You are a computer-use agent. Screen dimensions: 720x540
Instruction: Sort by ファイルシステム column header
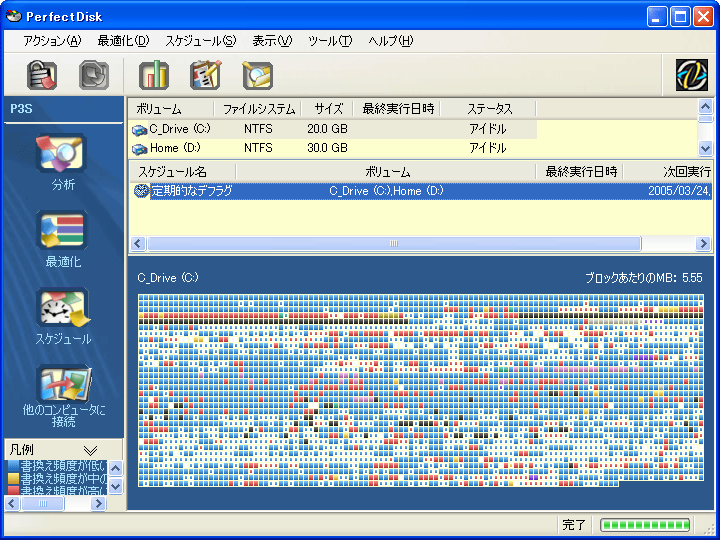tap(258, 109)
